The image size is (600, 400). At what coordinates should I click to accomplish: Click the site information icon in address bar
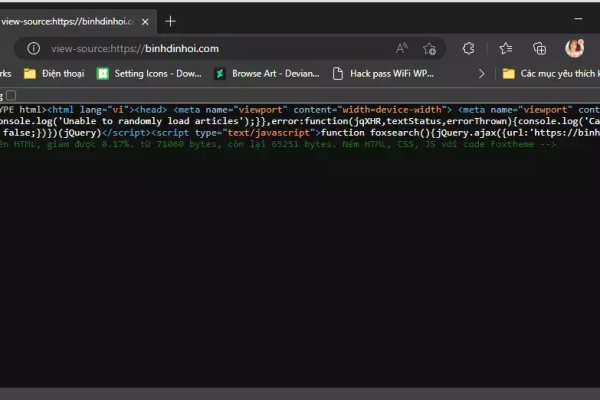33,49
